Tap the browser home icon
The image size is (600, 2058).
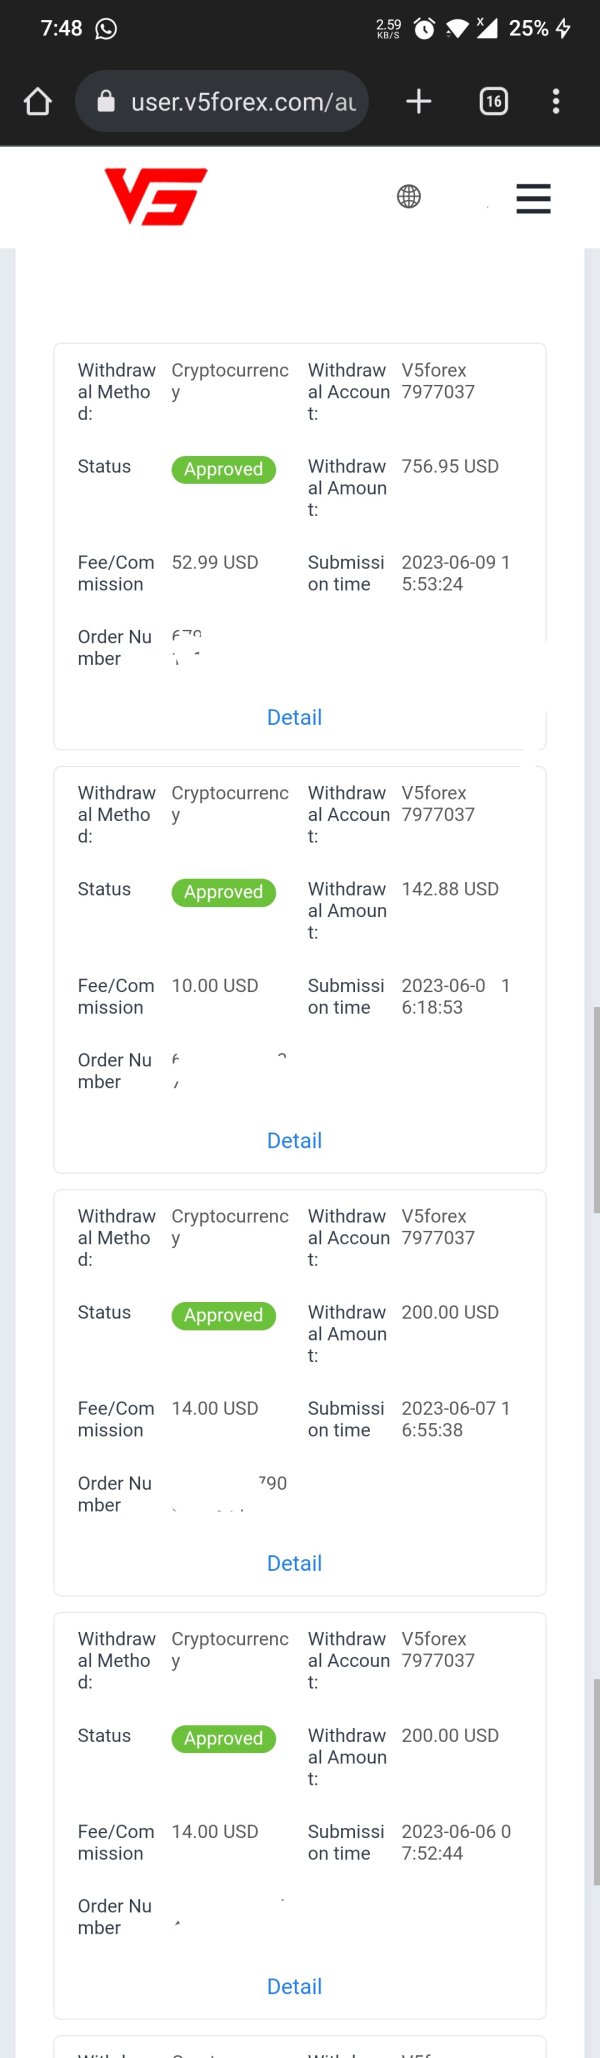coord(38,101)
